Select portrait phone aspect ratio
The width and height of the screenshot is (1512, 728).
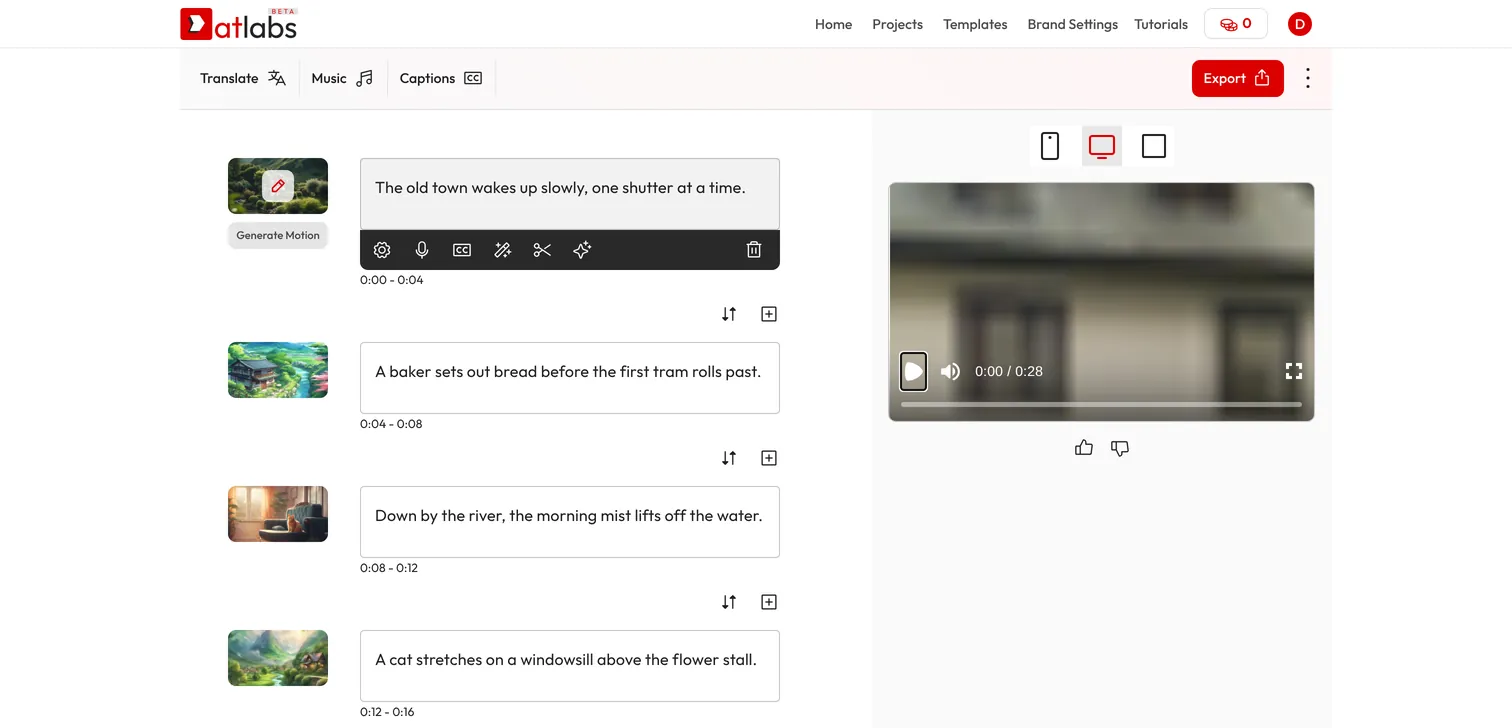point(1050,146)
